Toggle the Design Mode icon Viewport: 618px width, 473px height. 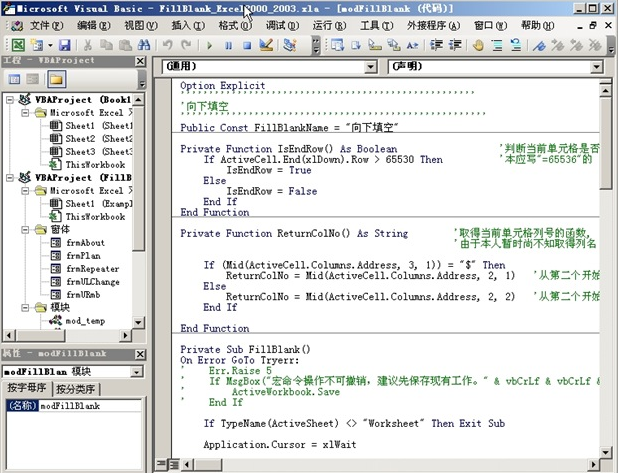266,45
